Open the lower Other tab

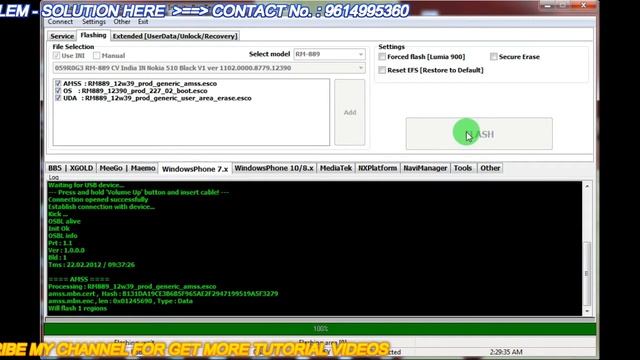[x=490, y=168]
